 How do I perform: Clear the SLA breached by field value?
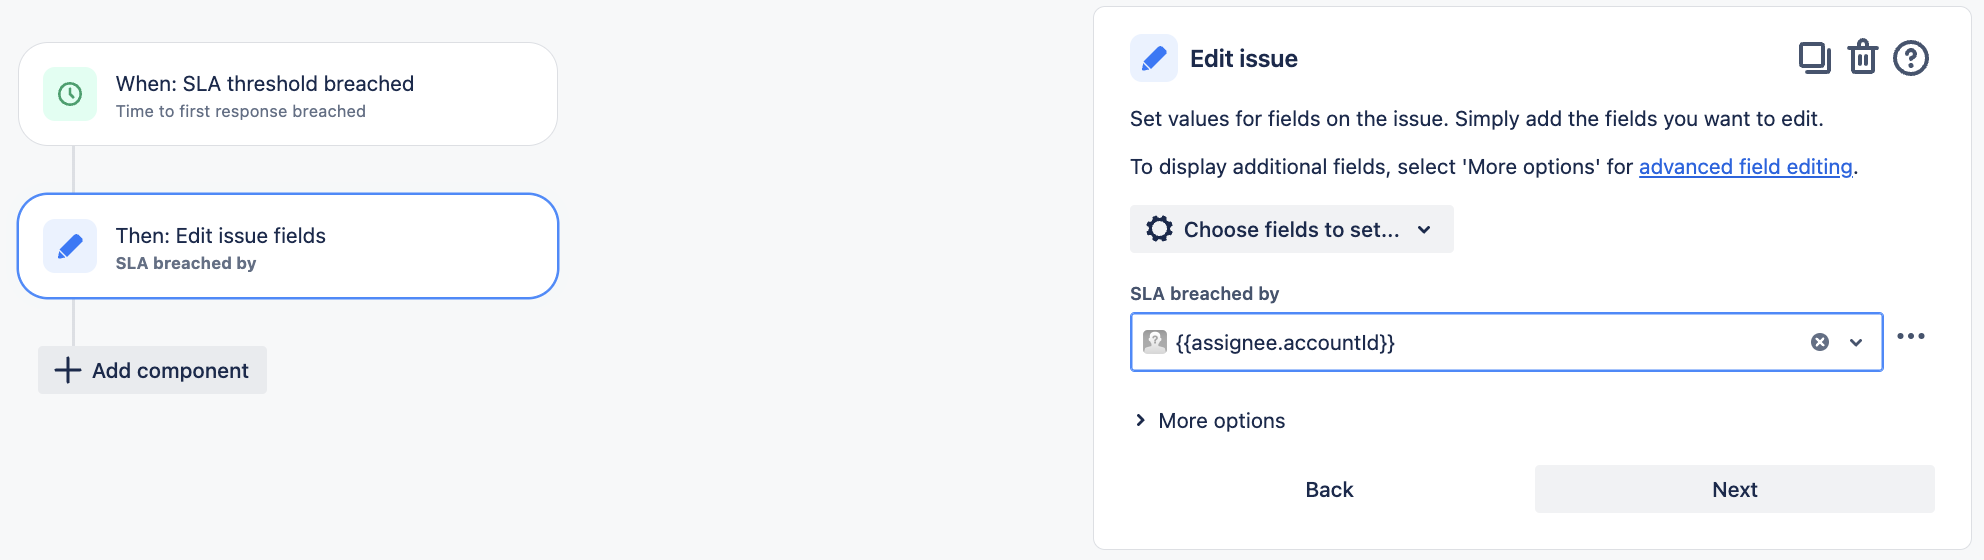(x=1820, y=342)
